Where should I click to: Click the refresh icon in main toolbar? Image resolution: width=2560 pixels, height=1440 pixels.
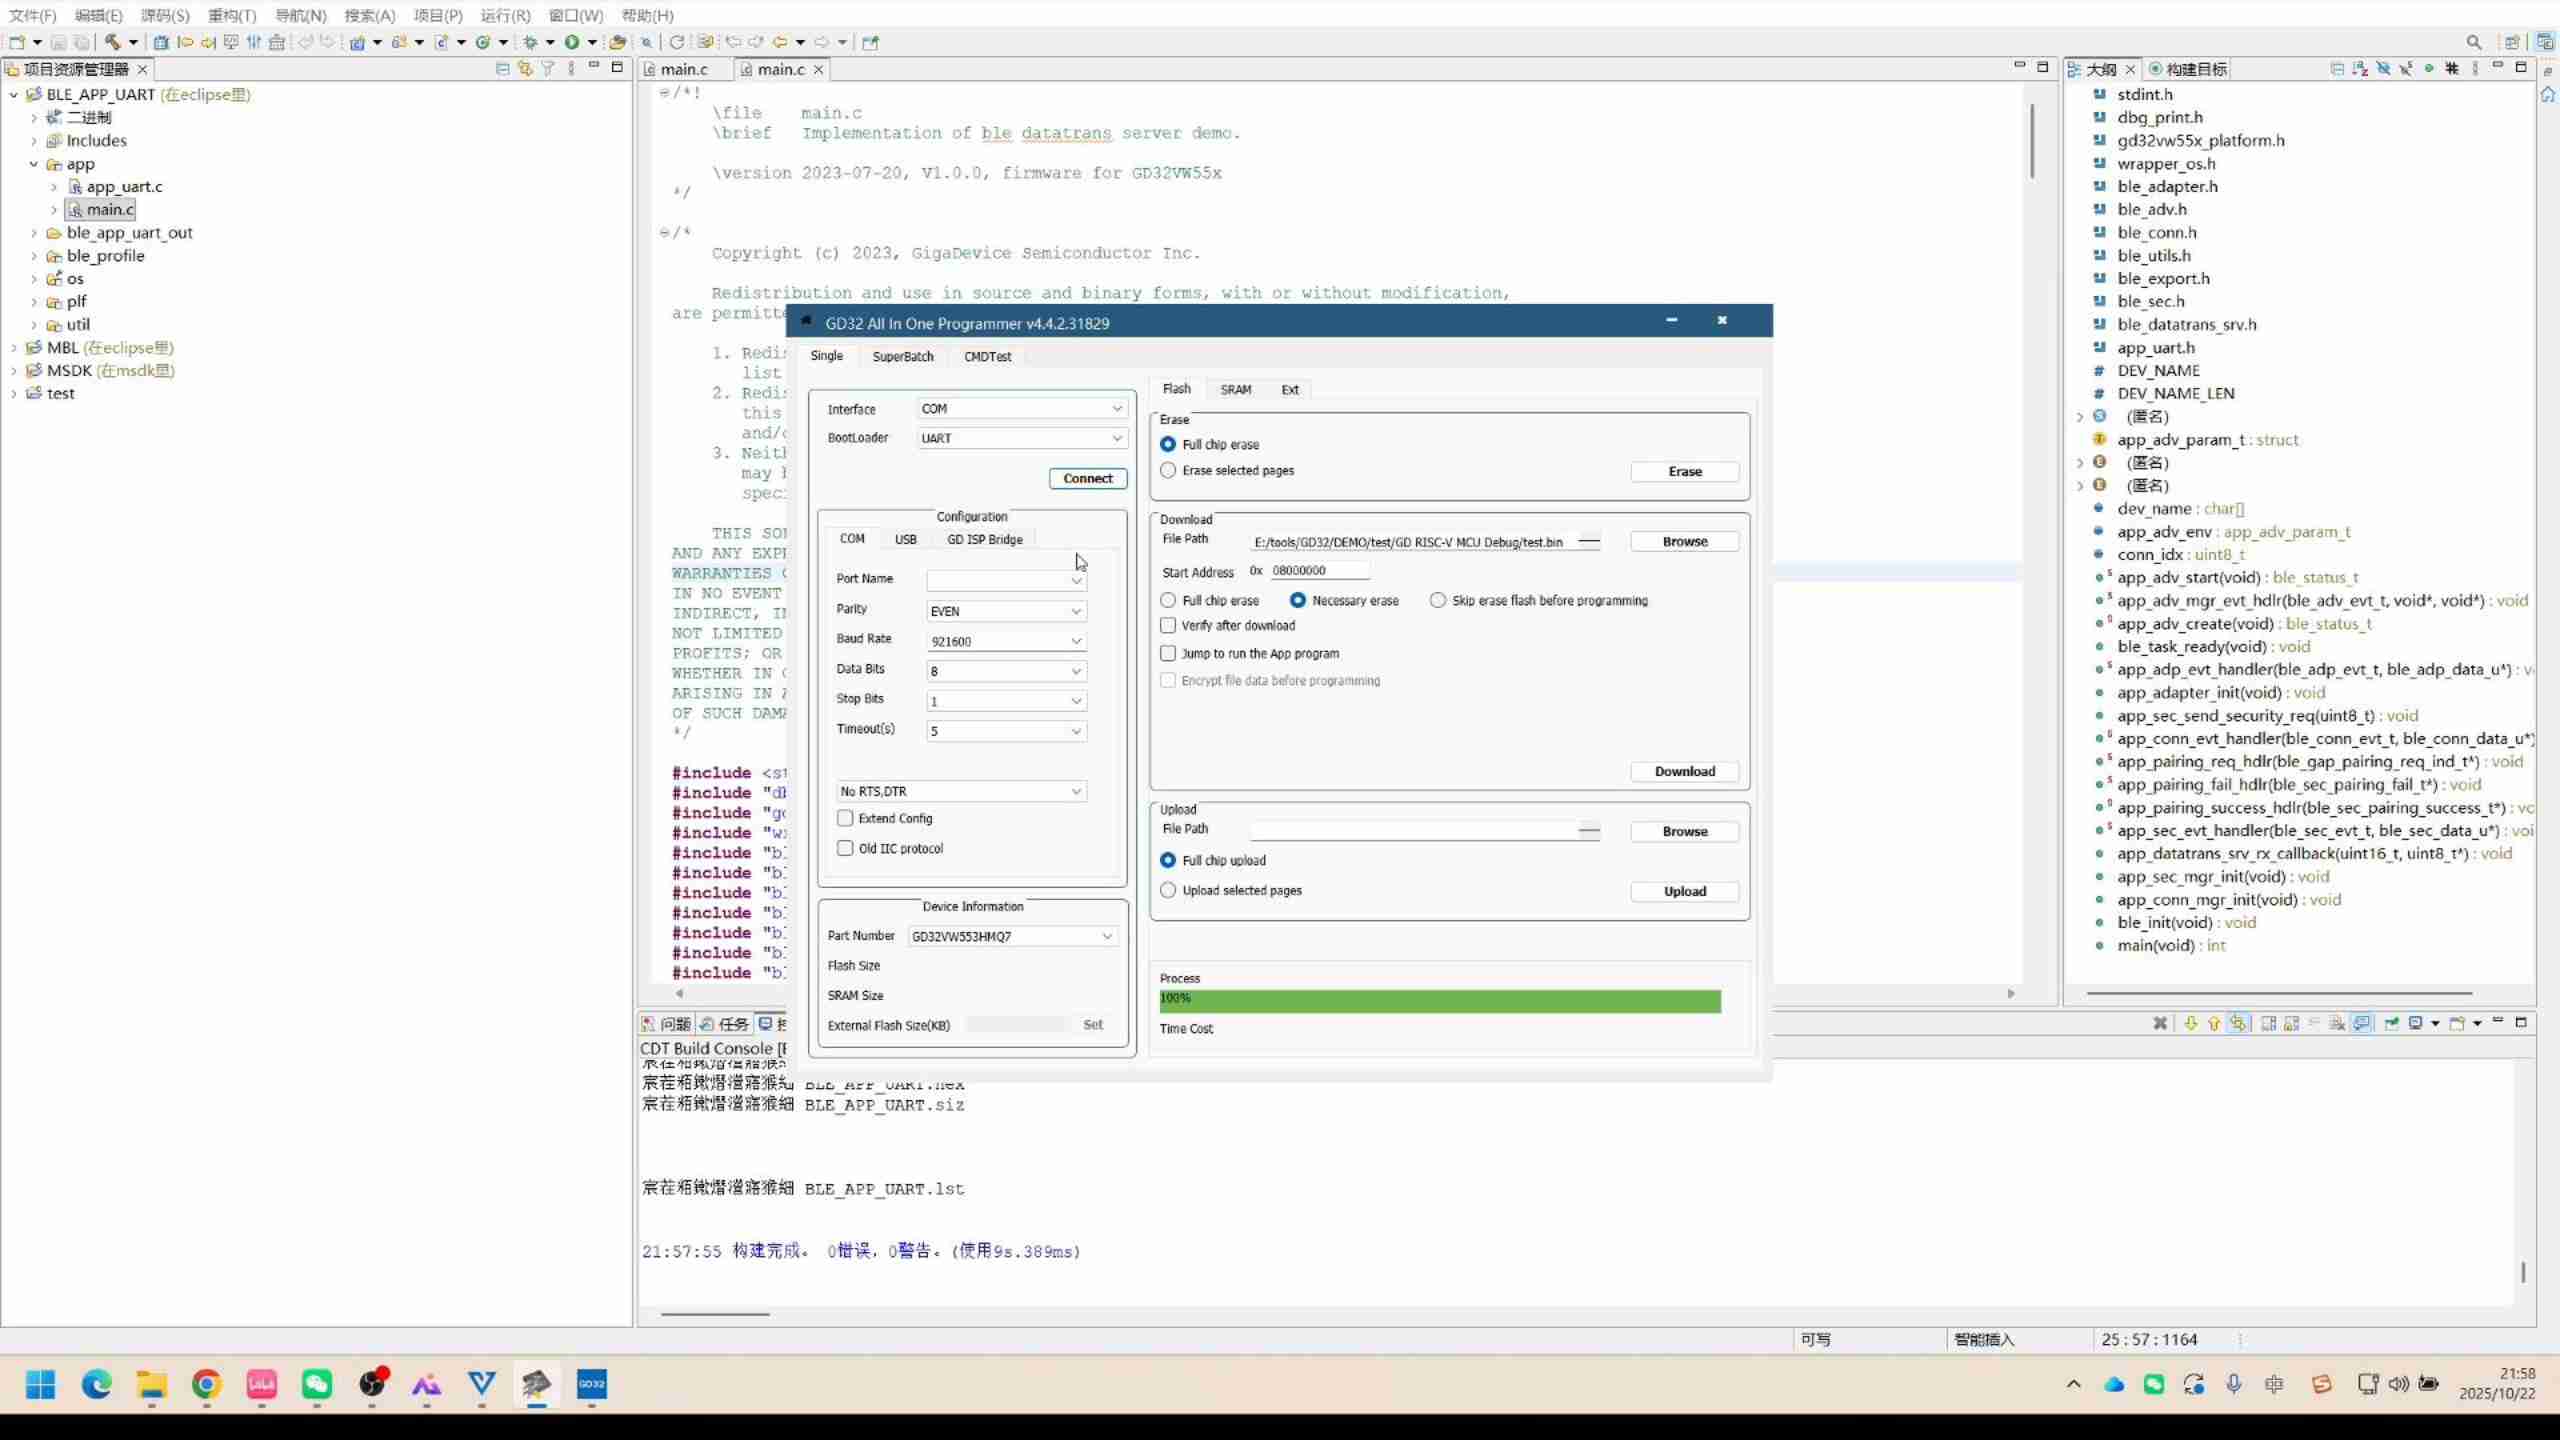[x=677, y=42]
